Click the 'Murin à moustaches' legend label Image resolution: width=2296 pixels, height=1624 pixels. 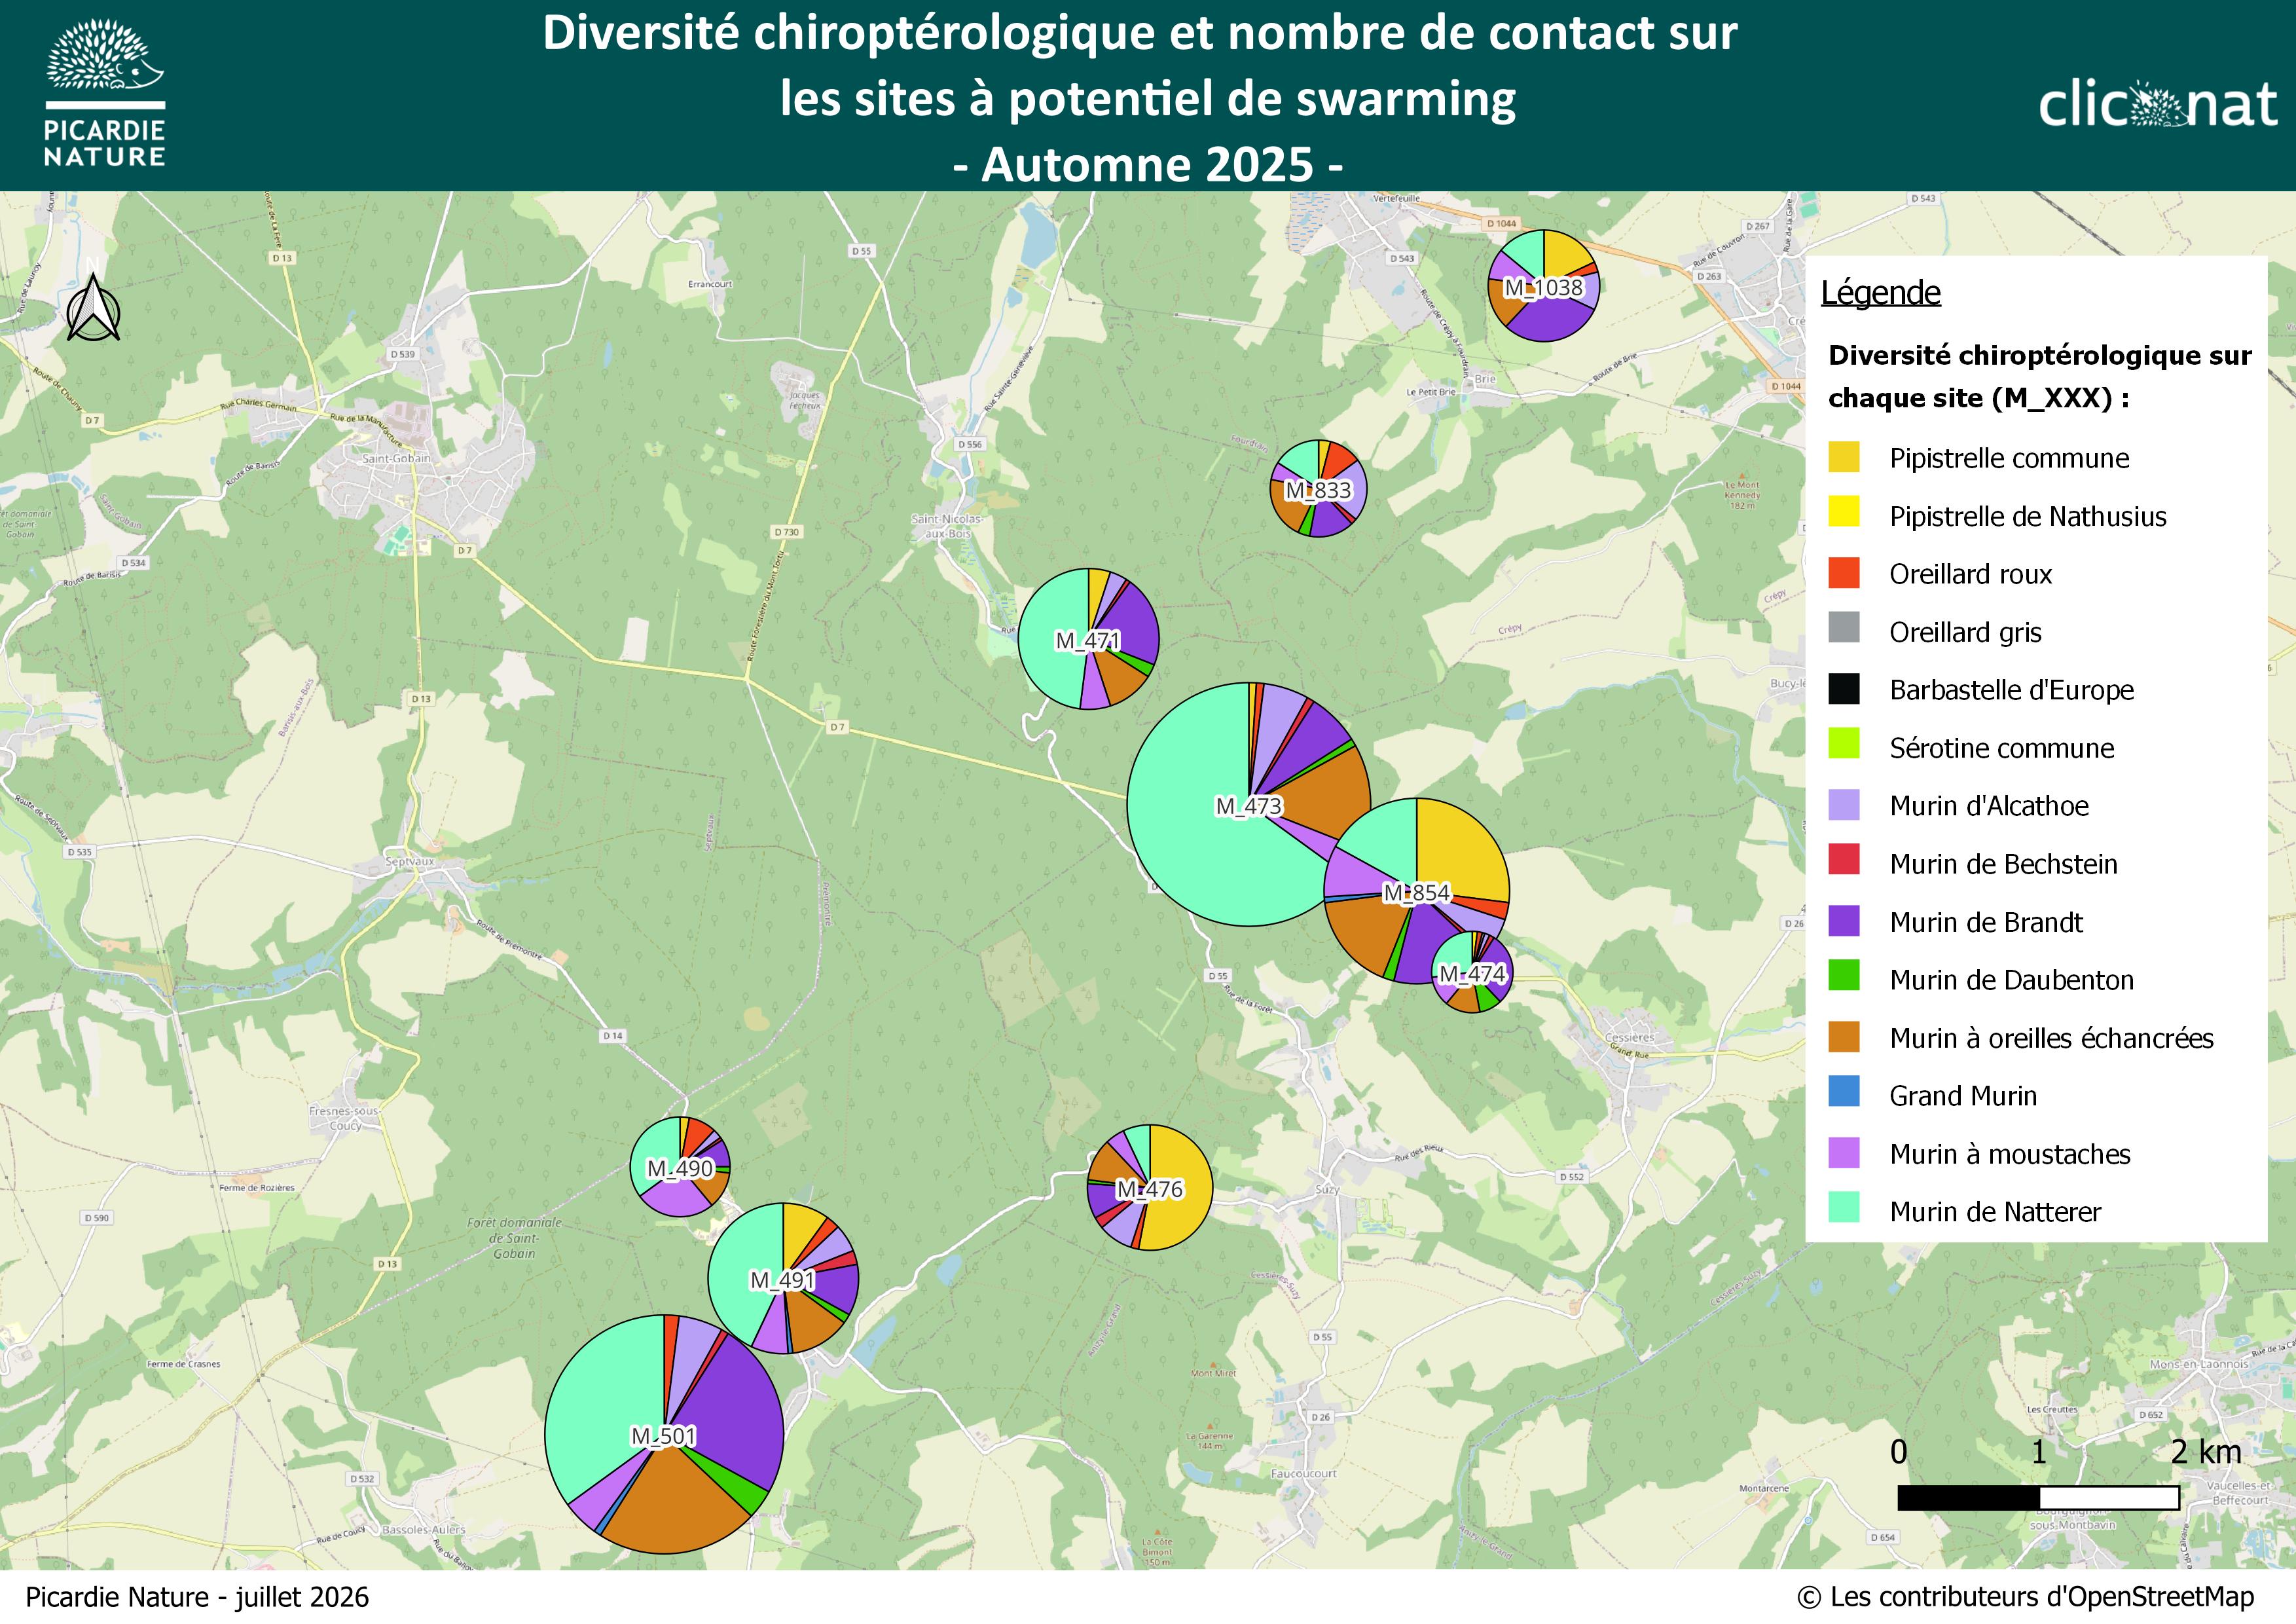pyautogui.click(x=2010, y=1154)
